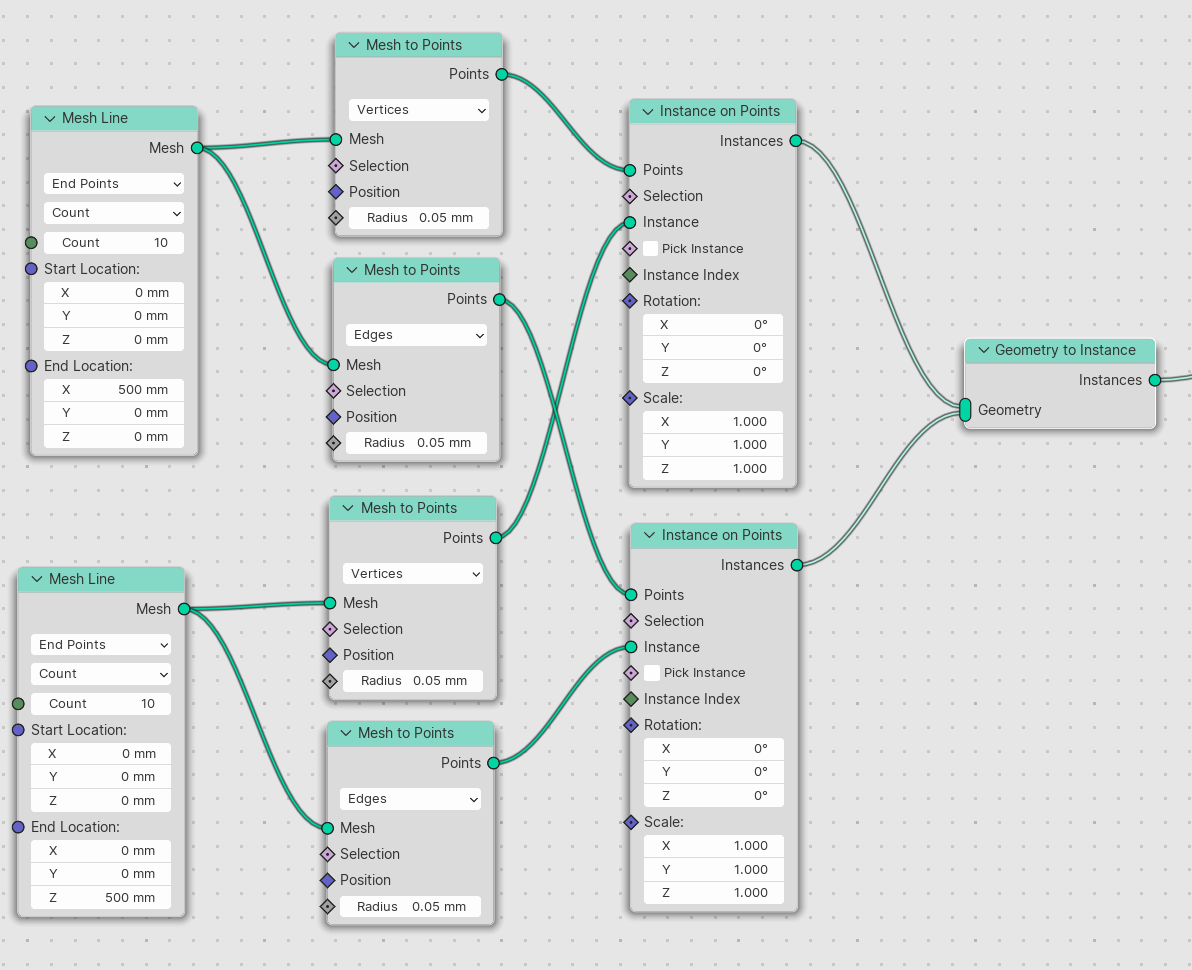
Task: Click End Location socket on upper Mesh Line node
Action: pos(31,366)
